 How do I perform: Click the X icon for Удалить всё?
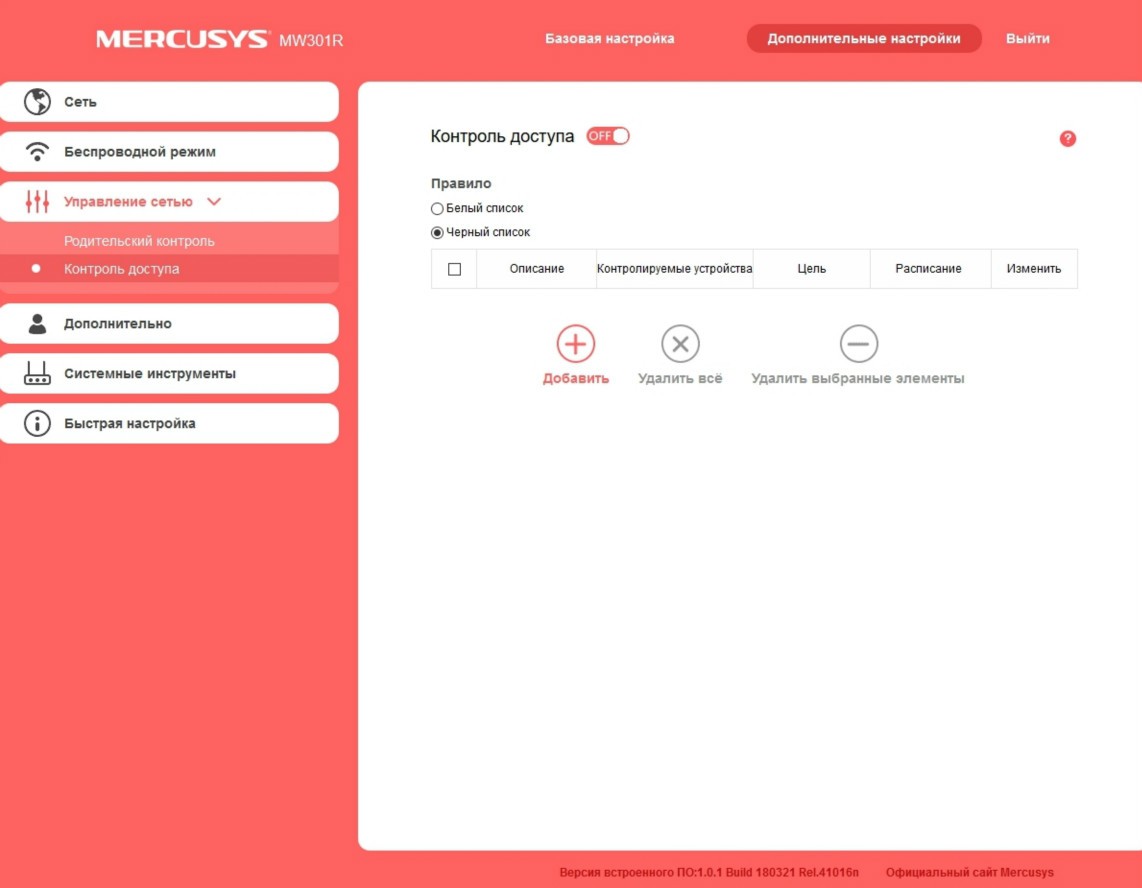[680, 344]
